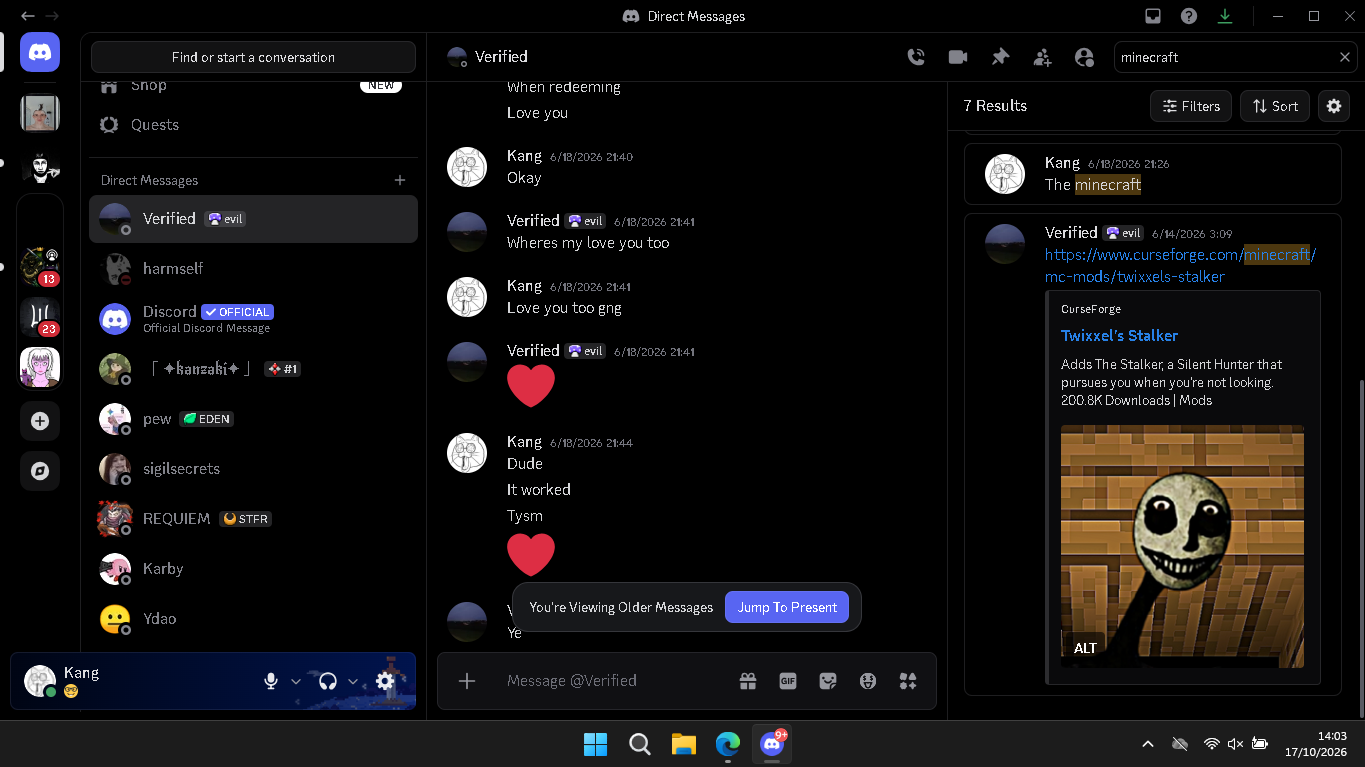Click the Message @Verified text field

614,681
